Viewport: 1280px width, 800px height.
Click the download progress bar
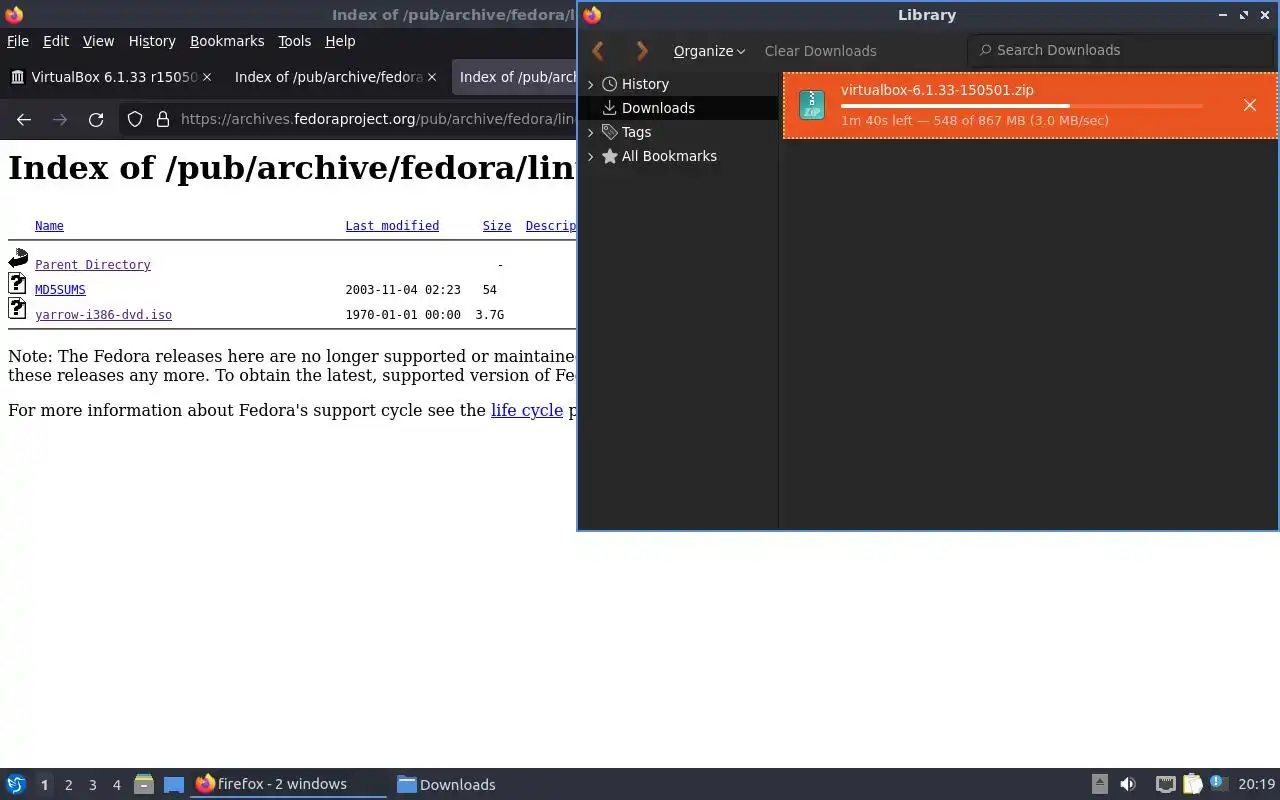1021,106
